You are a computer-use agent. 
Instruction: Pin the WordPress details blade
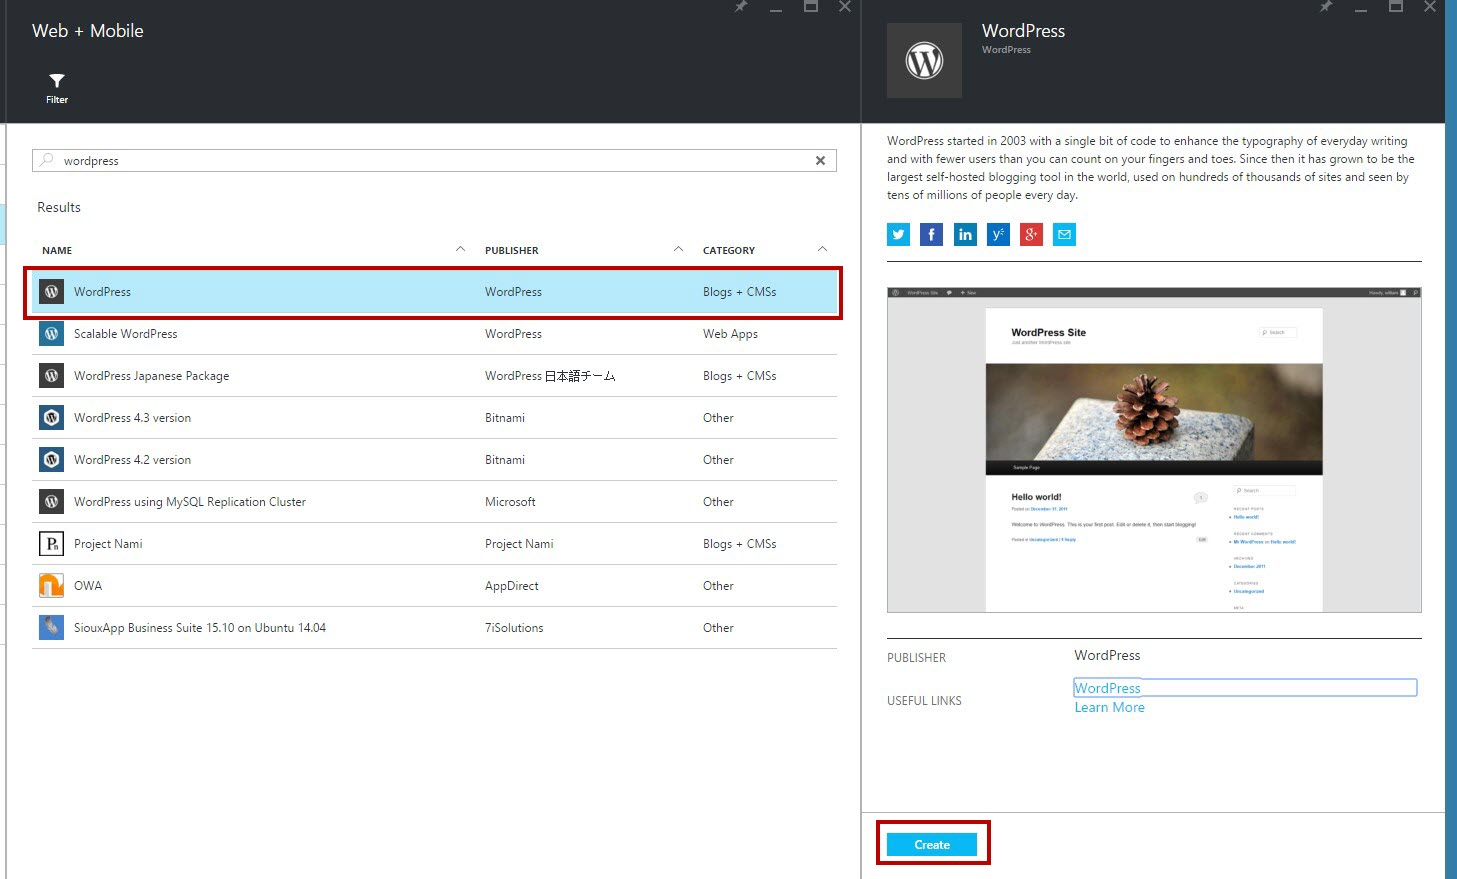click(1326, 7)
